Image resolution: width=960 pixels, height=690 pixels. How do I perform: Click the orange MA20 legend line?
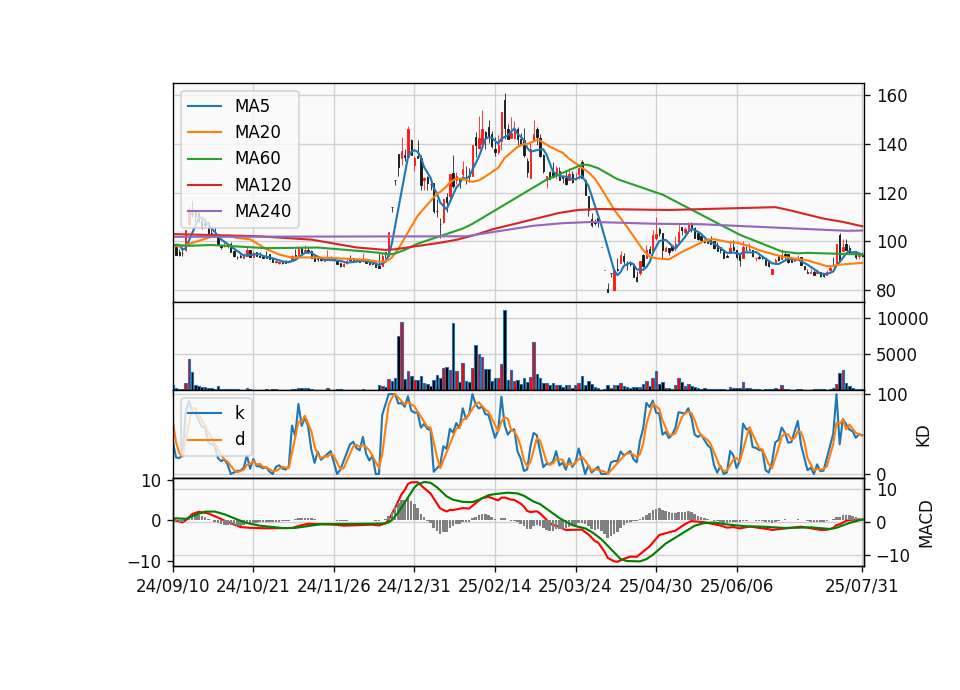pyautogui.click(x=204, y=132)
